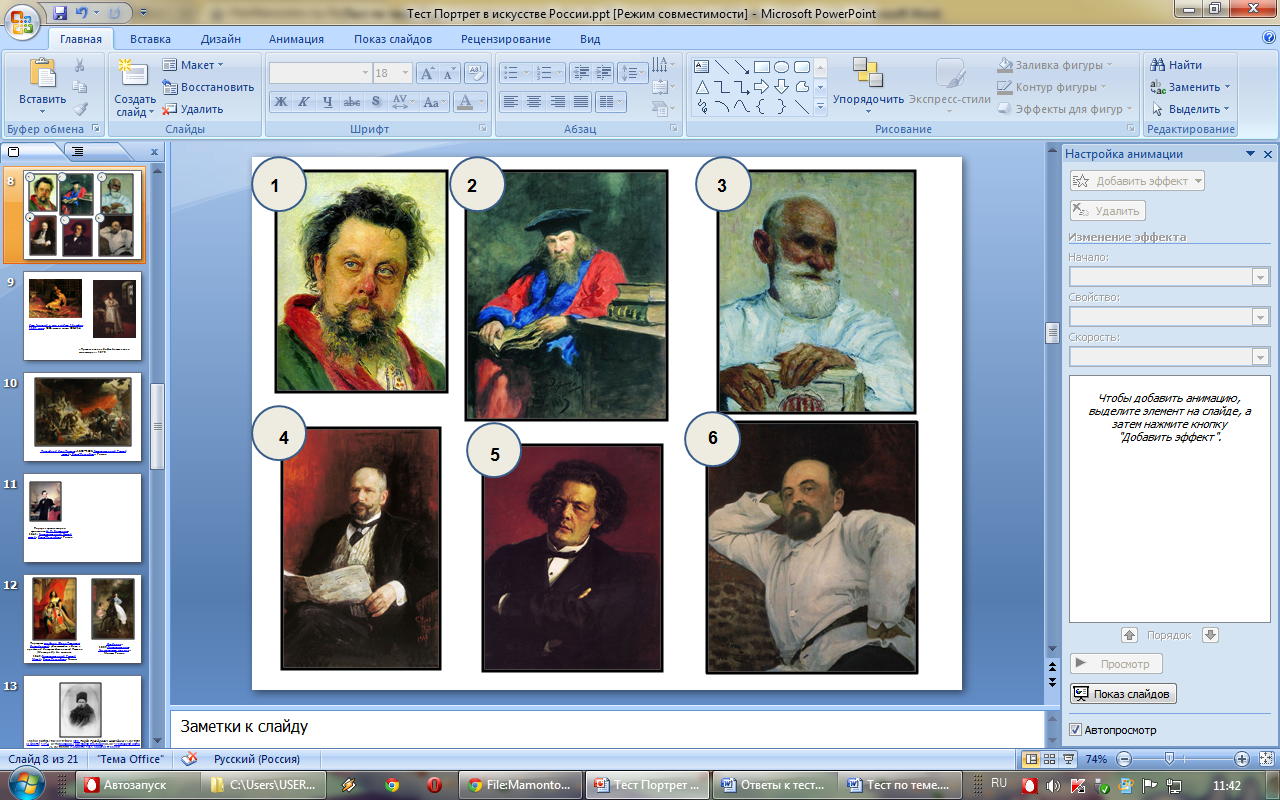Click the Paste (Вставить) clipboard icon

[x=42, y=75]
